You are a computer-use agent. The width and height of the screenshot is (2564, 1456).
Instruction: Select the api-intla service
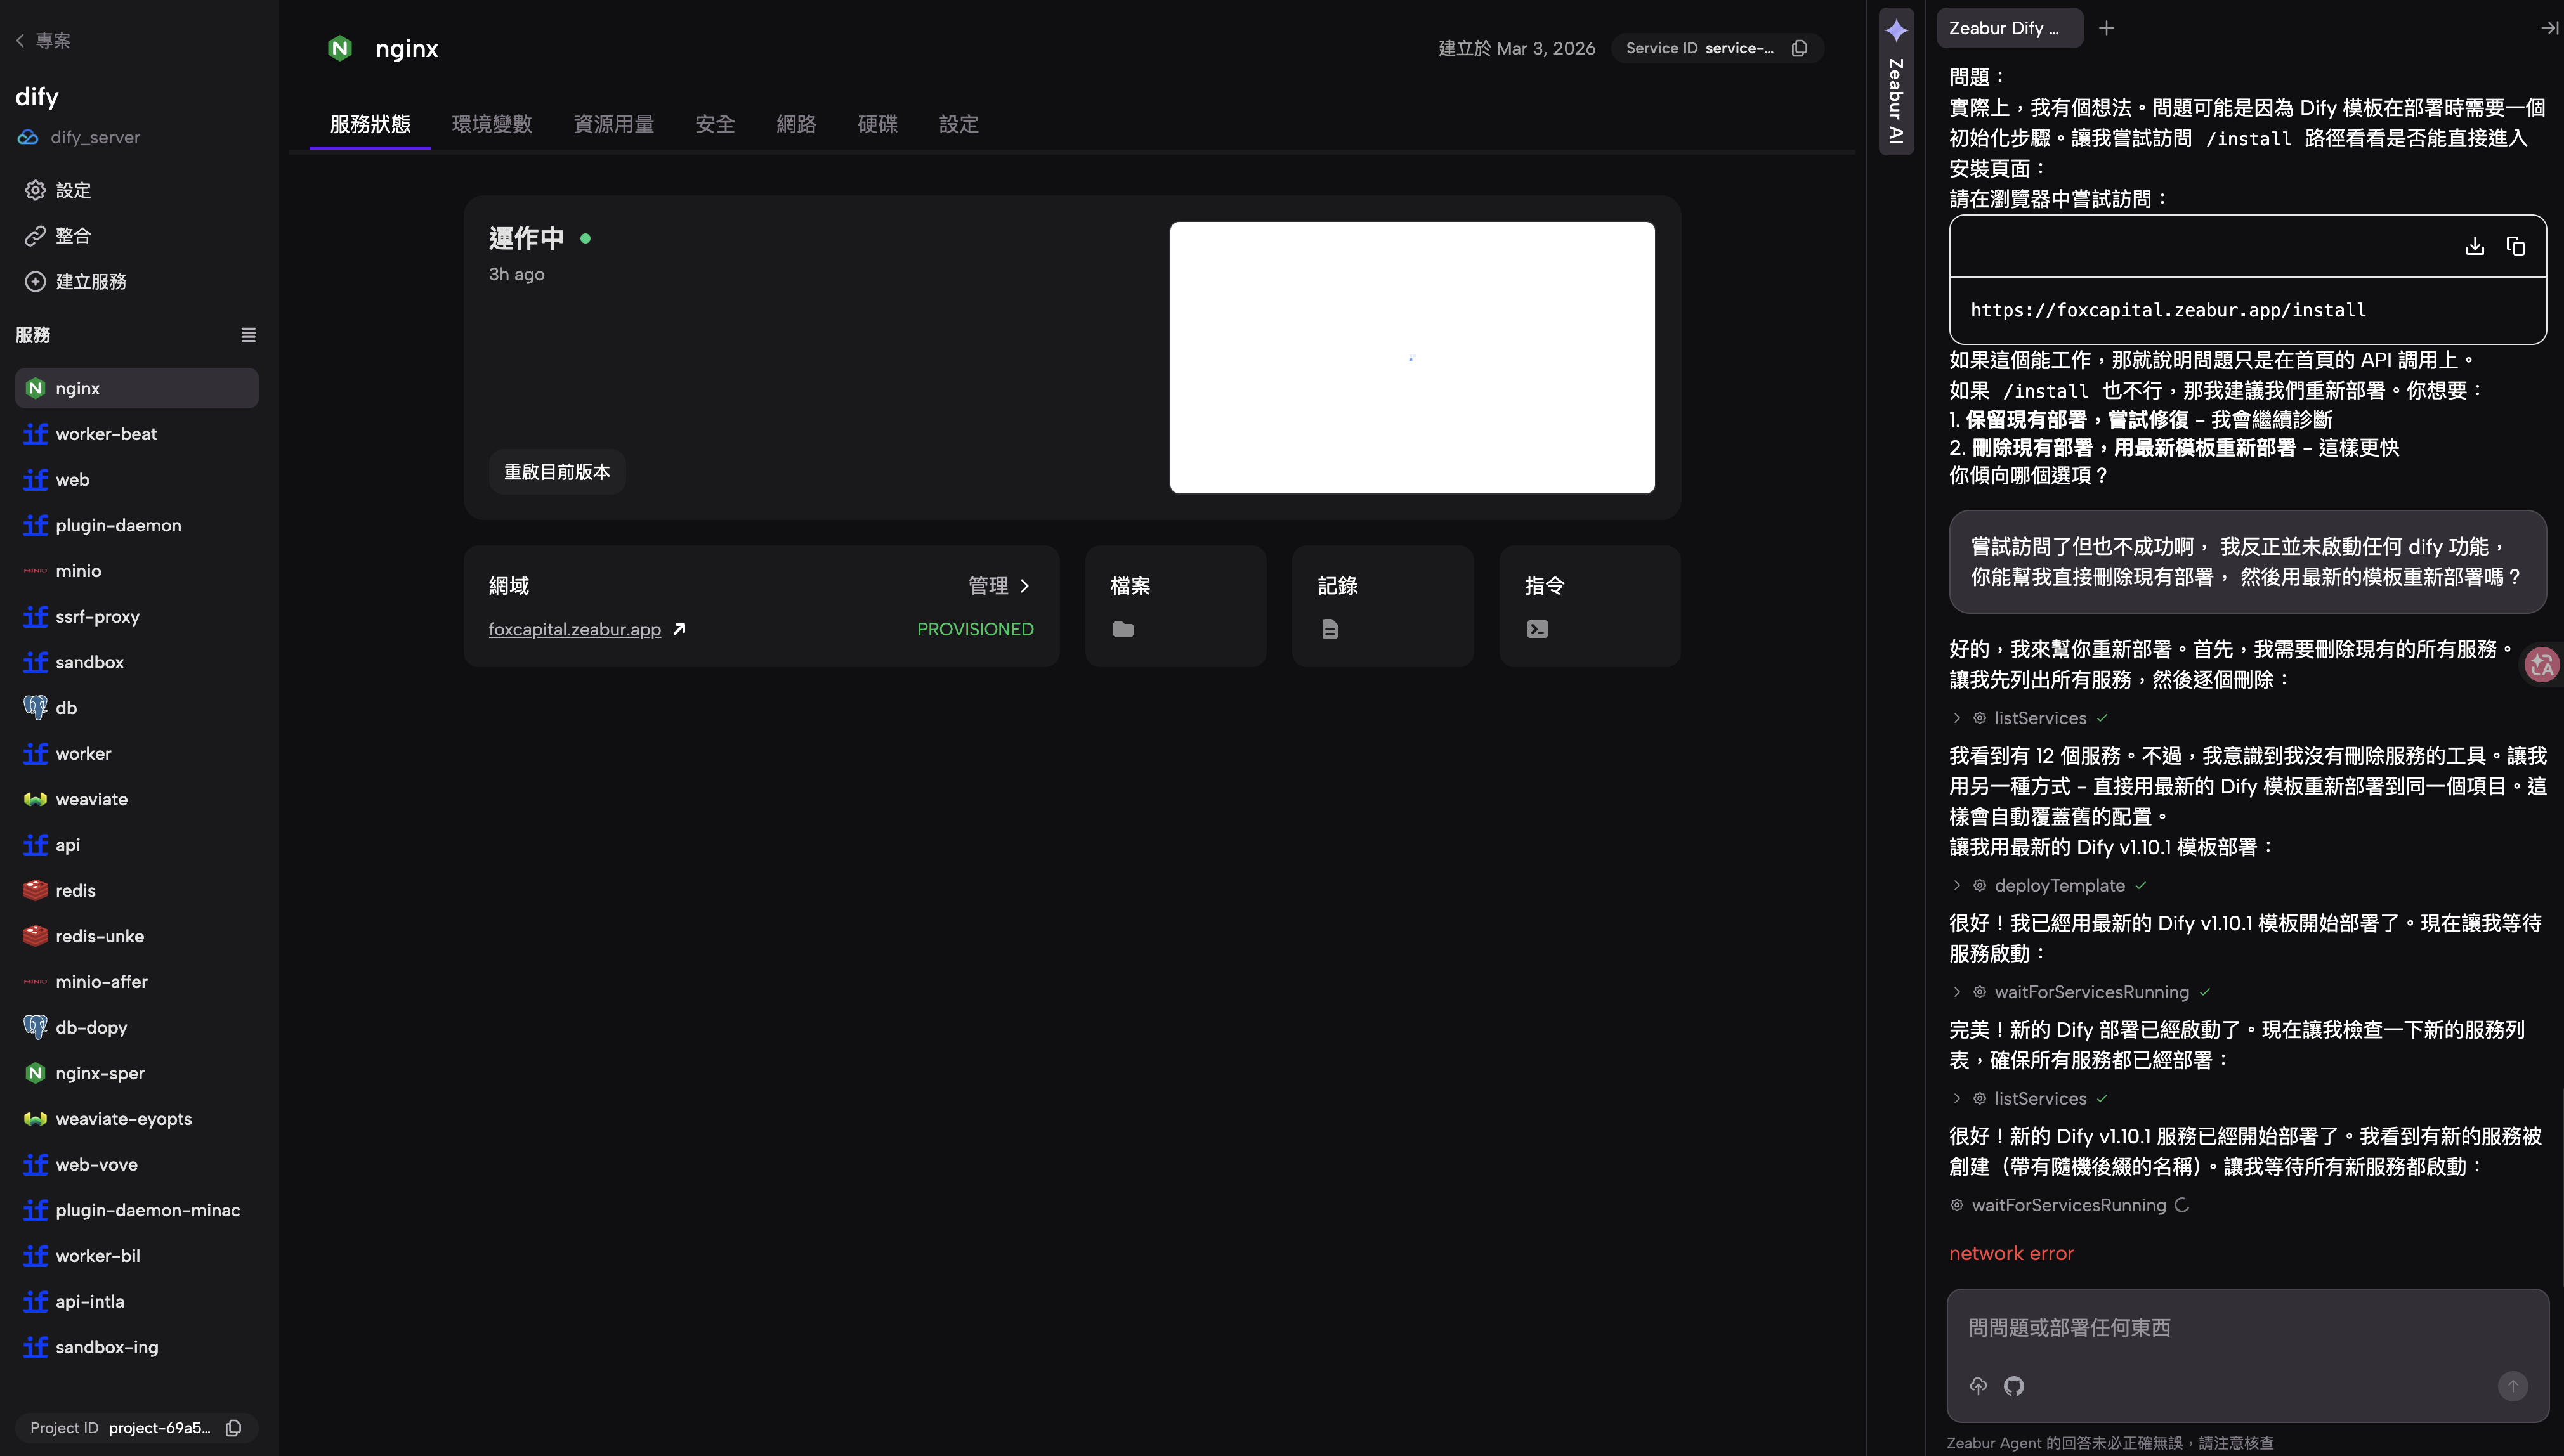136,1301
